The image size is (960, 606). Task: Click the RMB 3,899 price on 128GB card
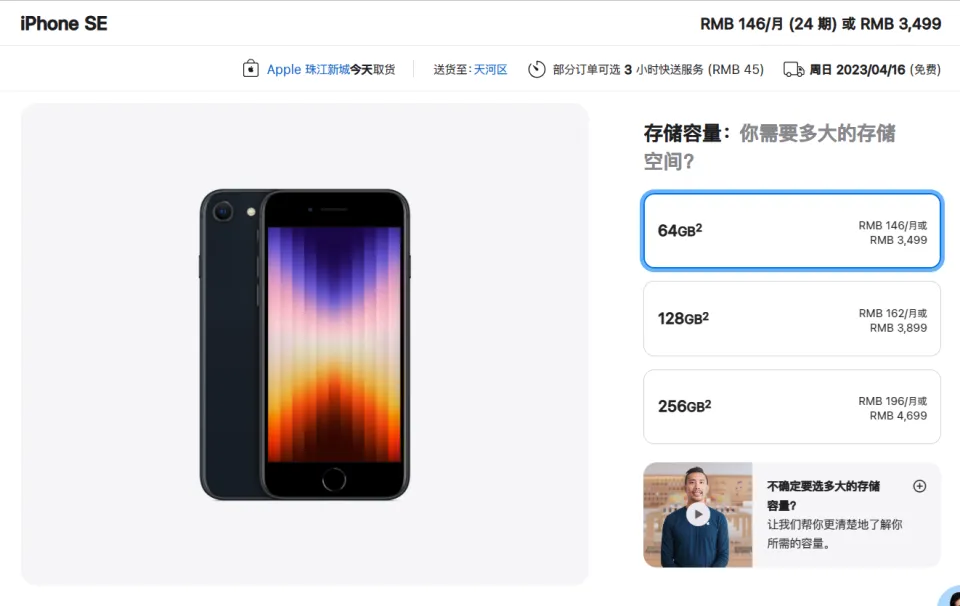tap(898, 328)
